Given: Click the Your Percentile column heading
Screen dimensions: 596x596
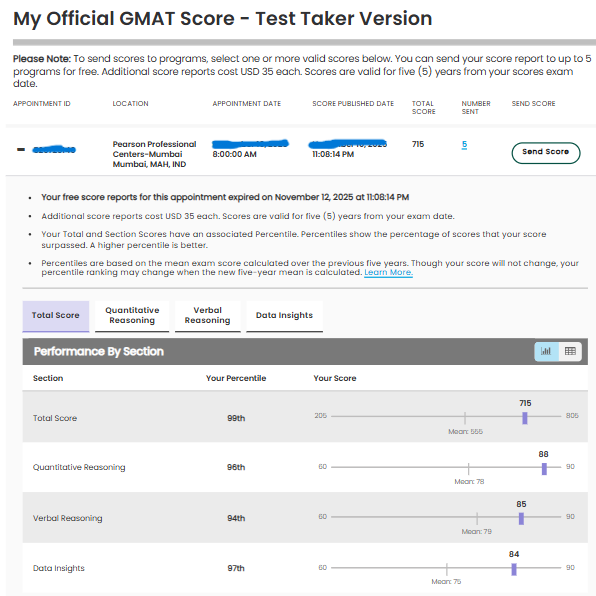Looking at the screenshot, I should (236, 378).
